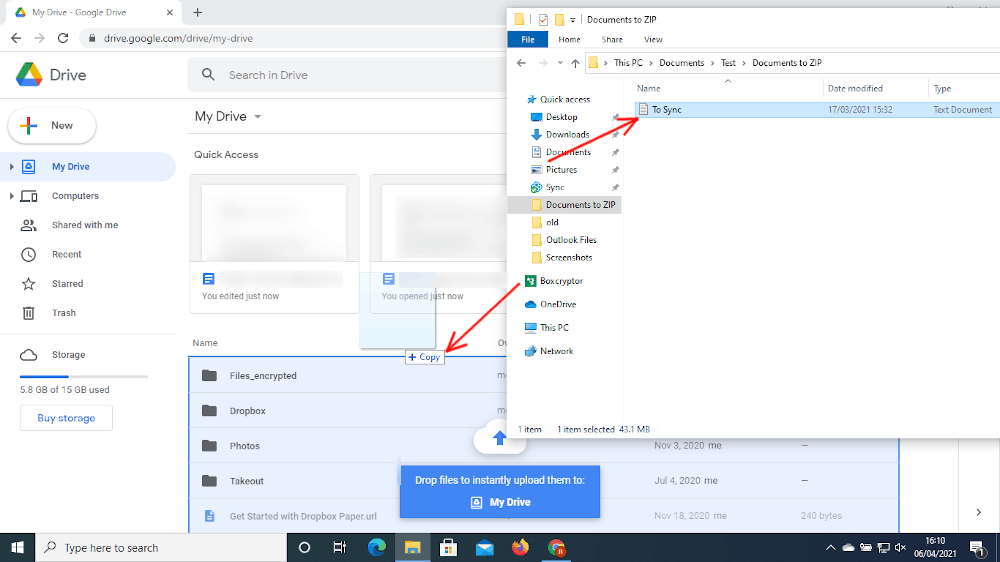Click the Chrome address bar URL
This screenshot has height=562, width=1000.
(x=178, y=38)
